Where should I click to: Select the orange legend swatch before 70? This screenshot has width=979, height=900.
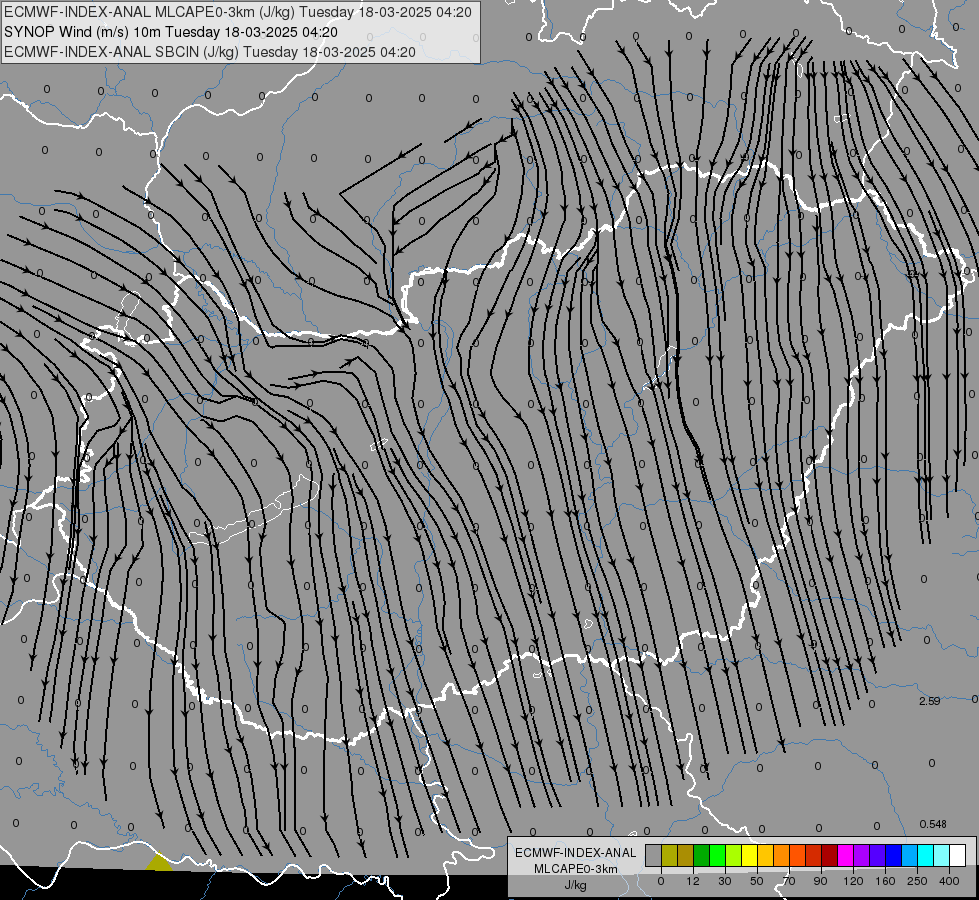click(782, 855)
